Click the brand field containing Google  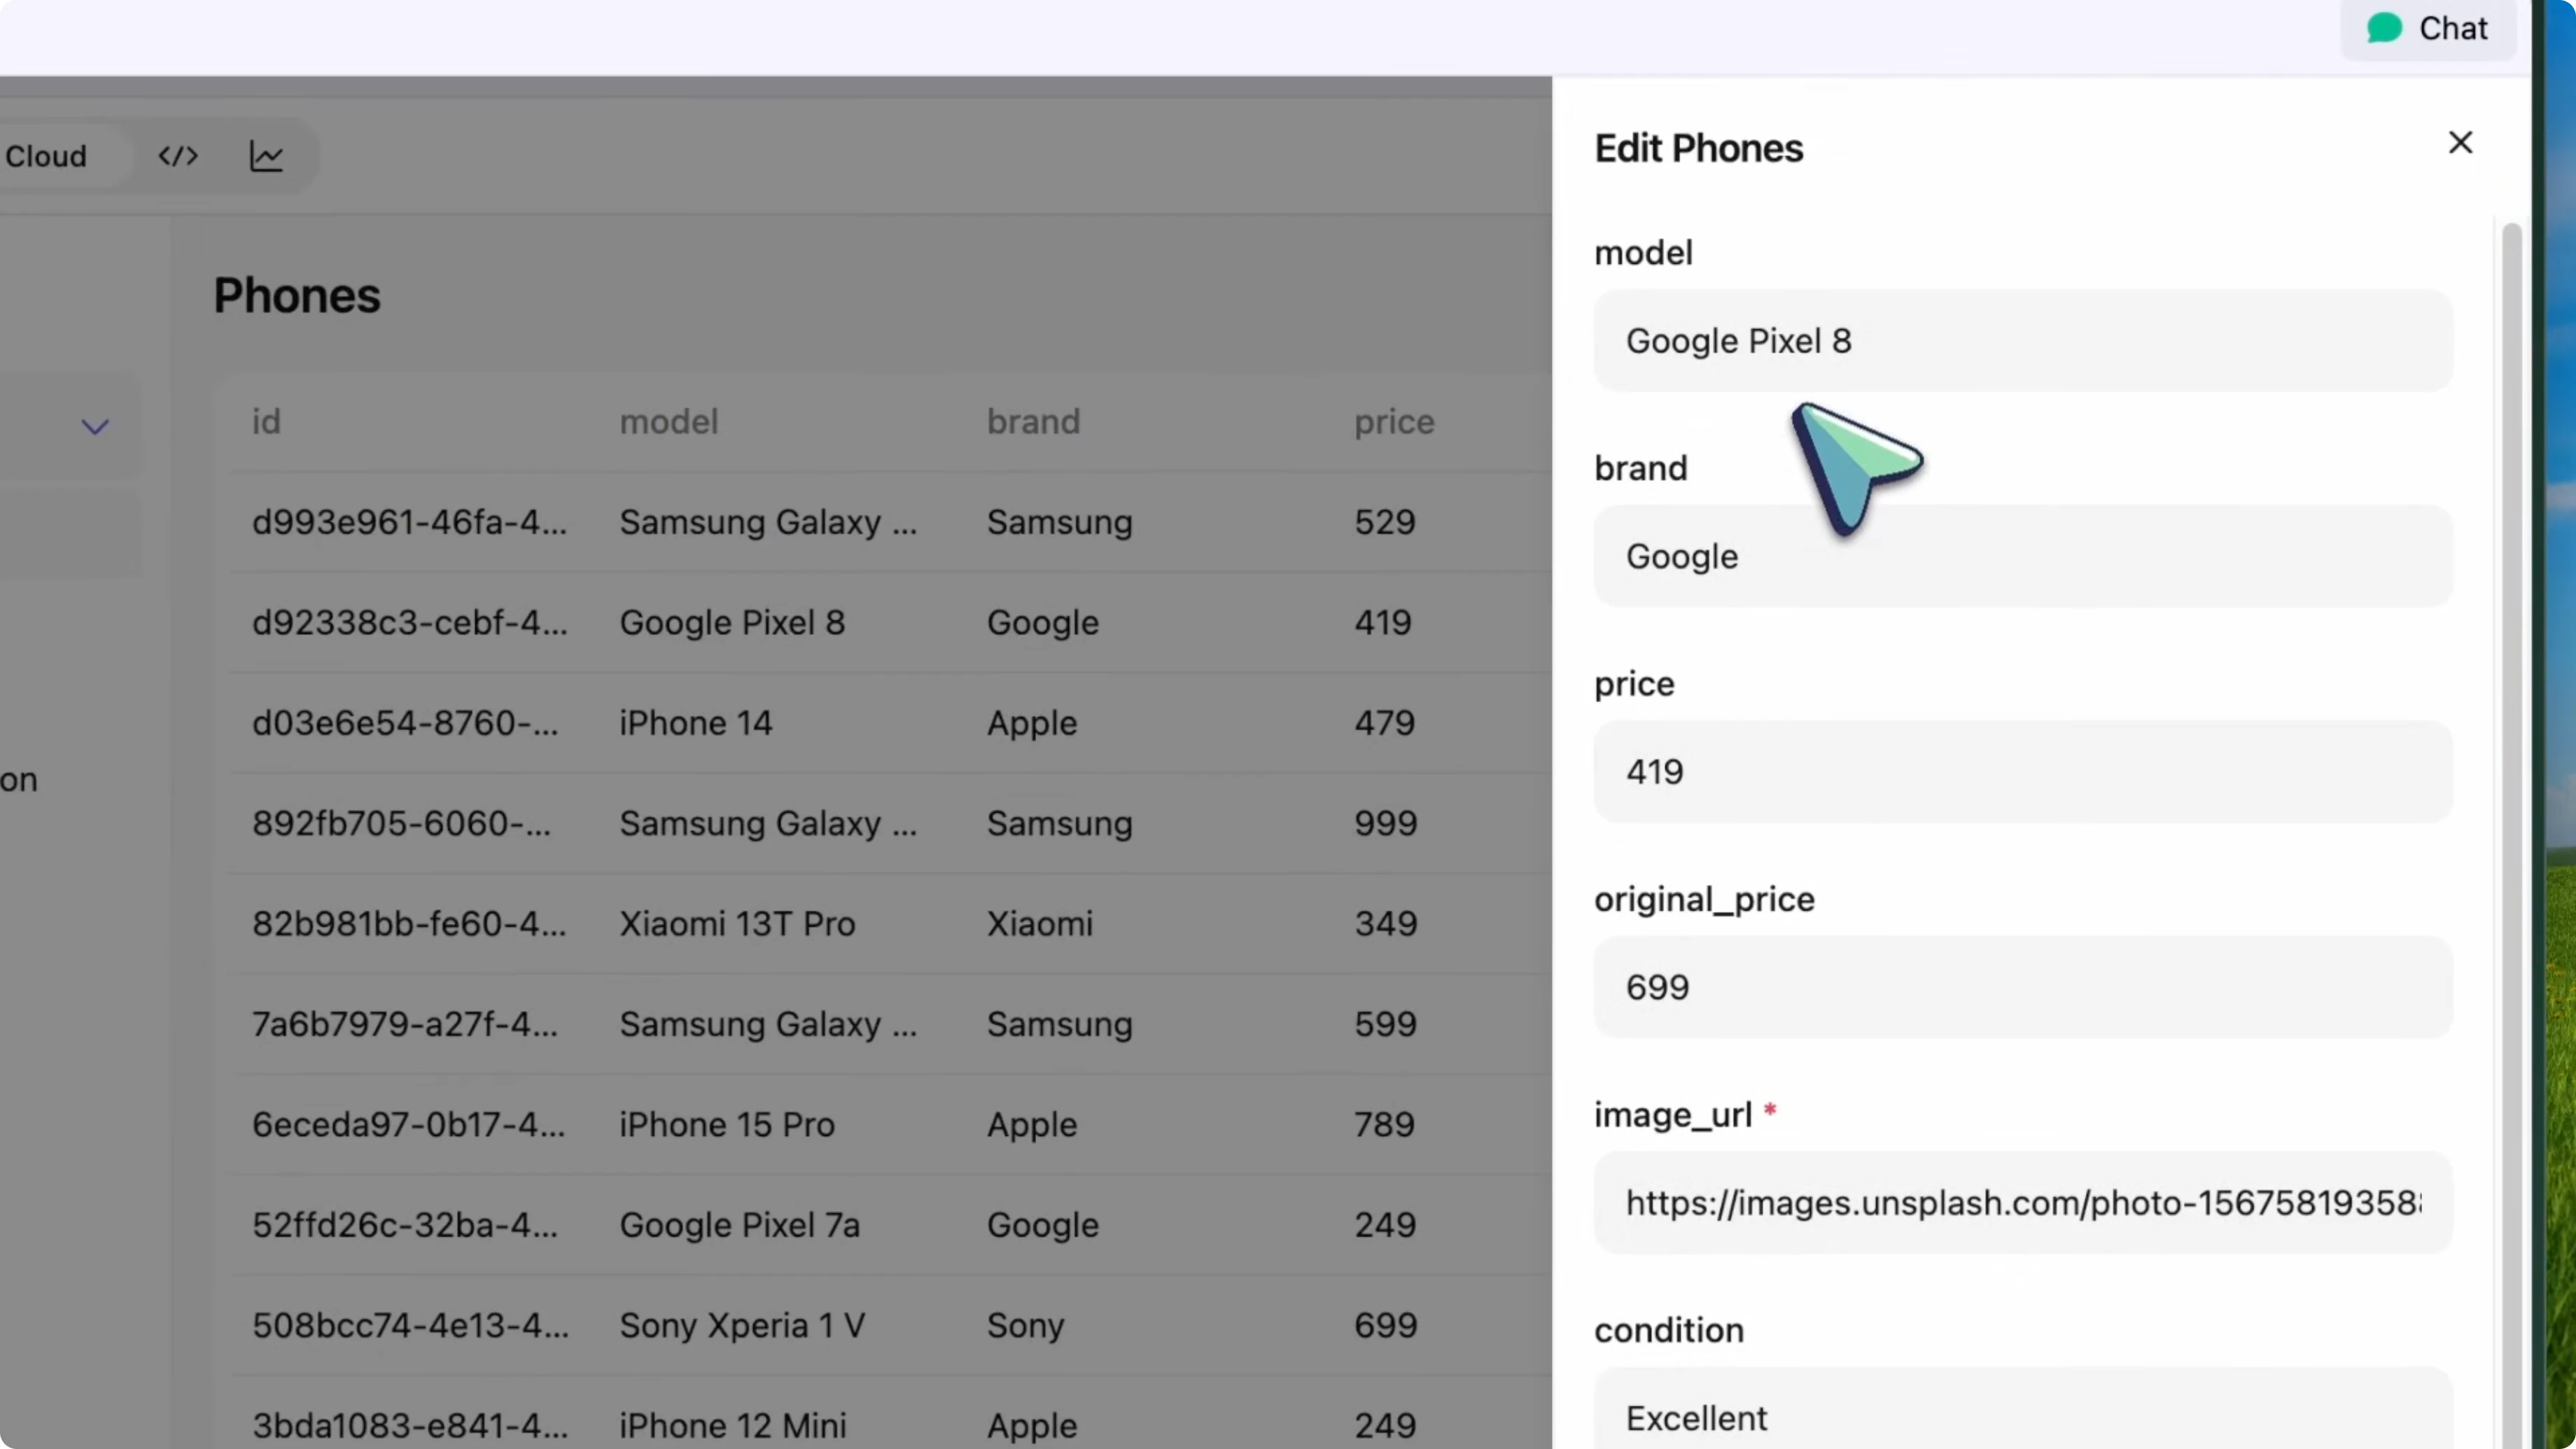pos(2022,556)
